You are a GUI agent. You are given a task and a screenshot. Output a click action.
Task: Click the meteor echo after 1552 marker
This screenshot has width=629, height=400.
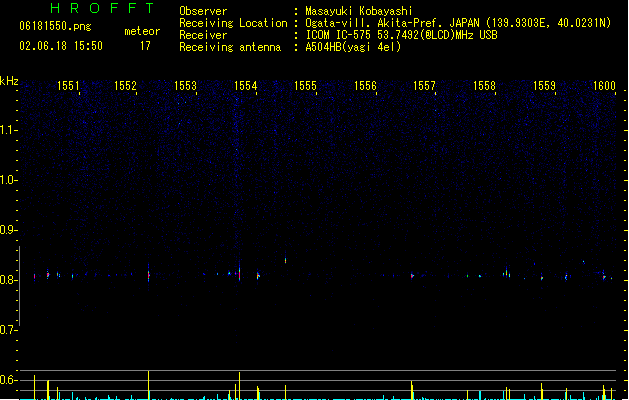[x=149, y=274]
